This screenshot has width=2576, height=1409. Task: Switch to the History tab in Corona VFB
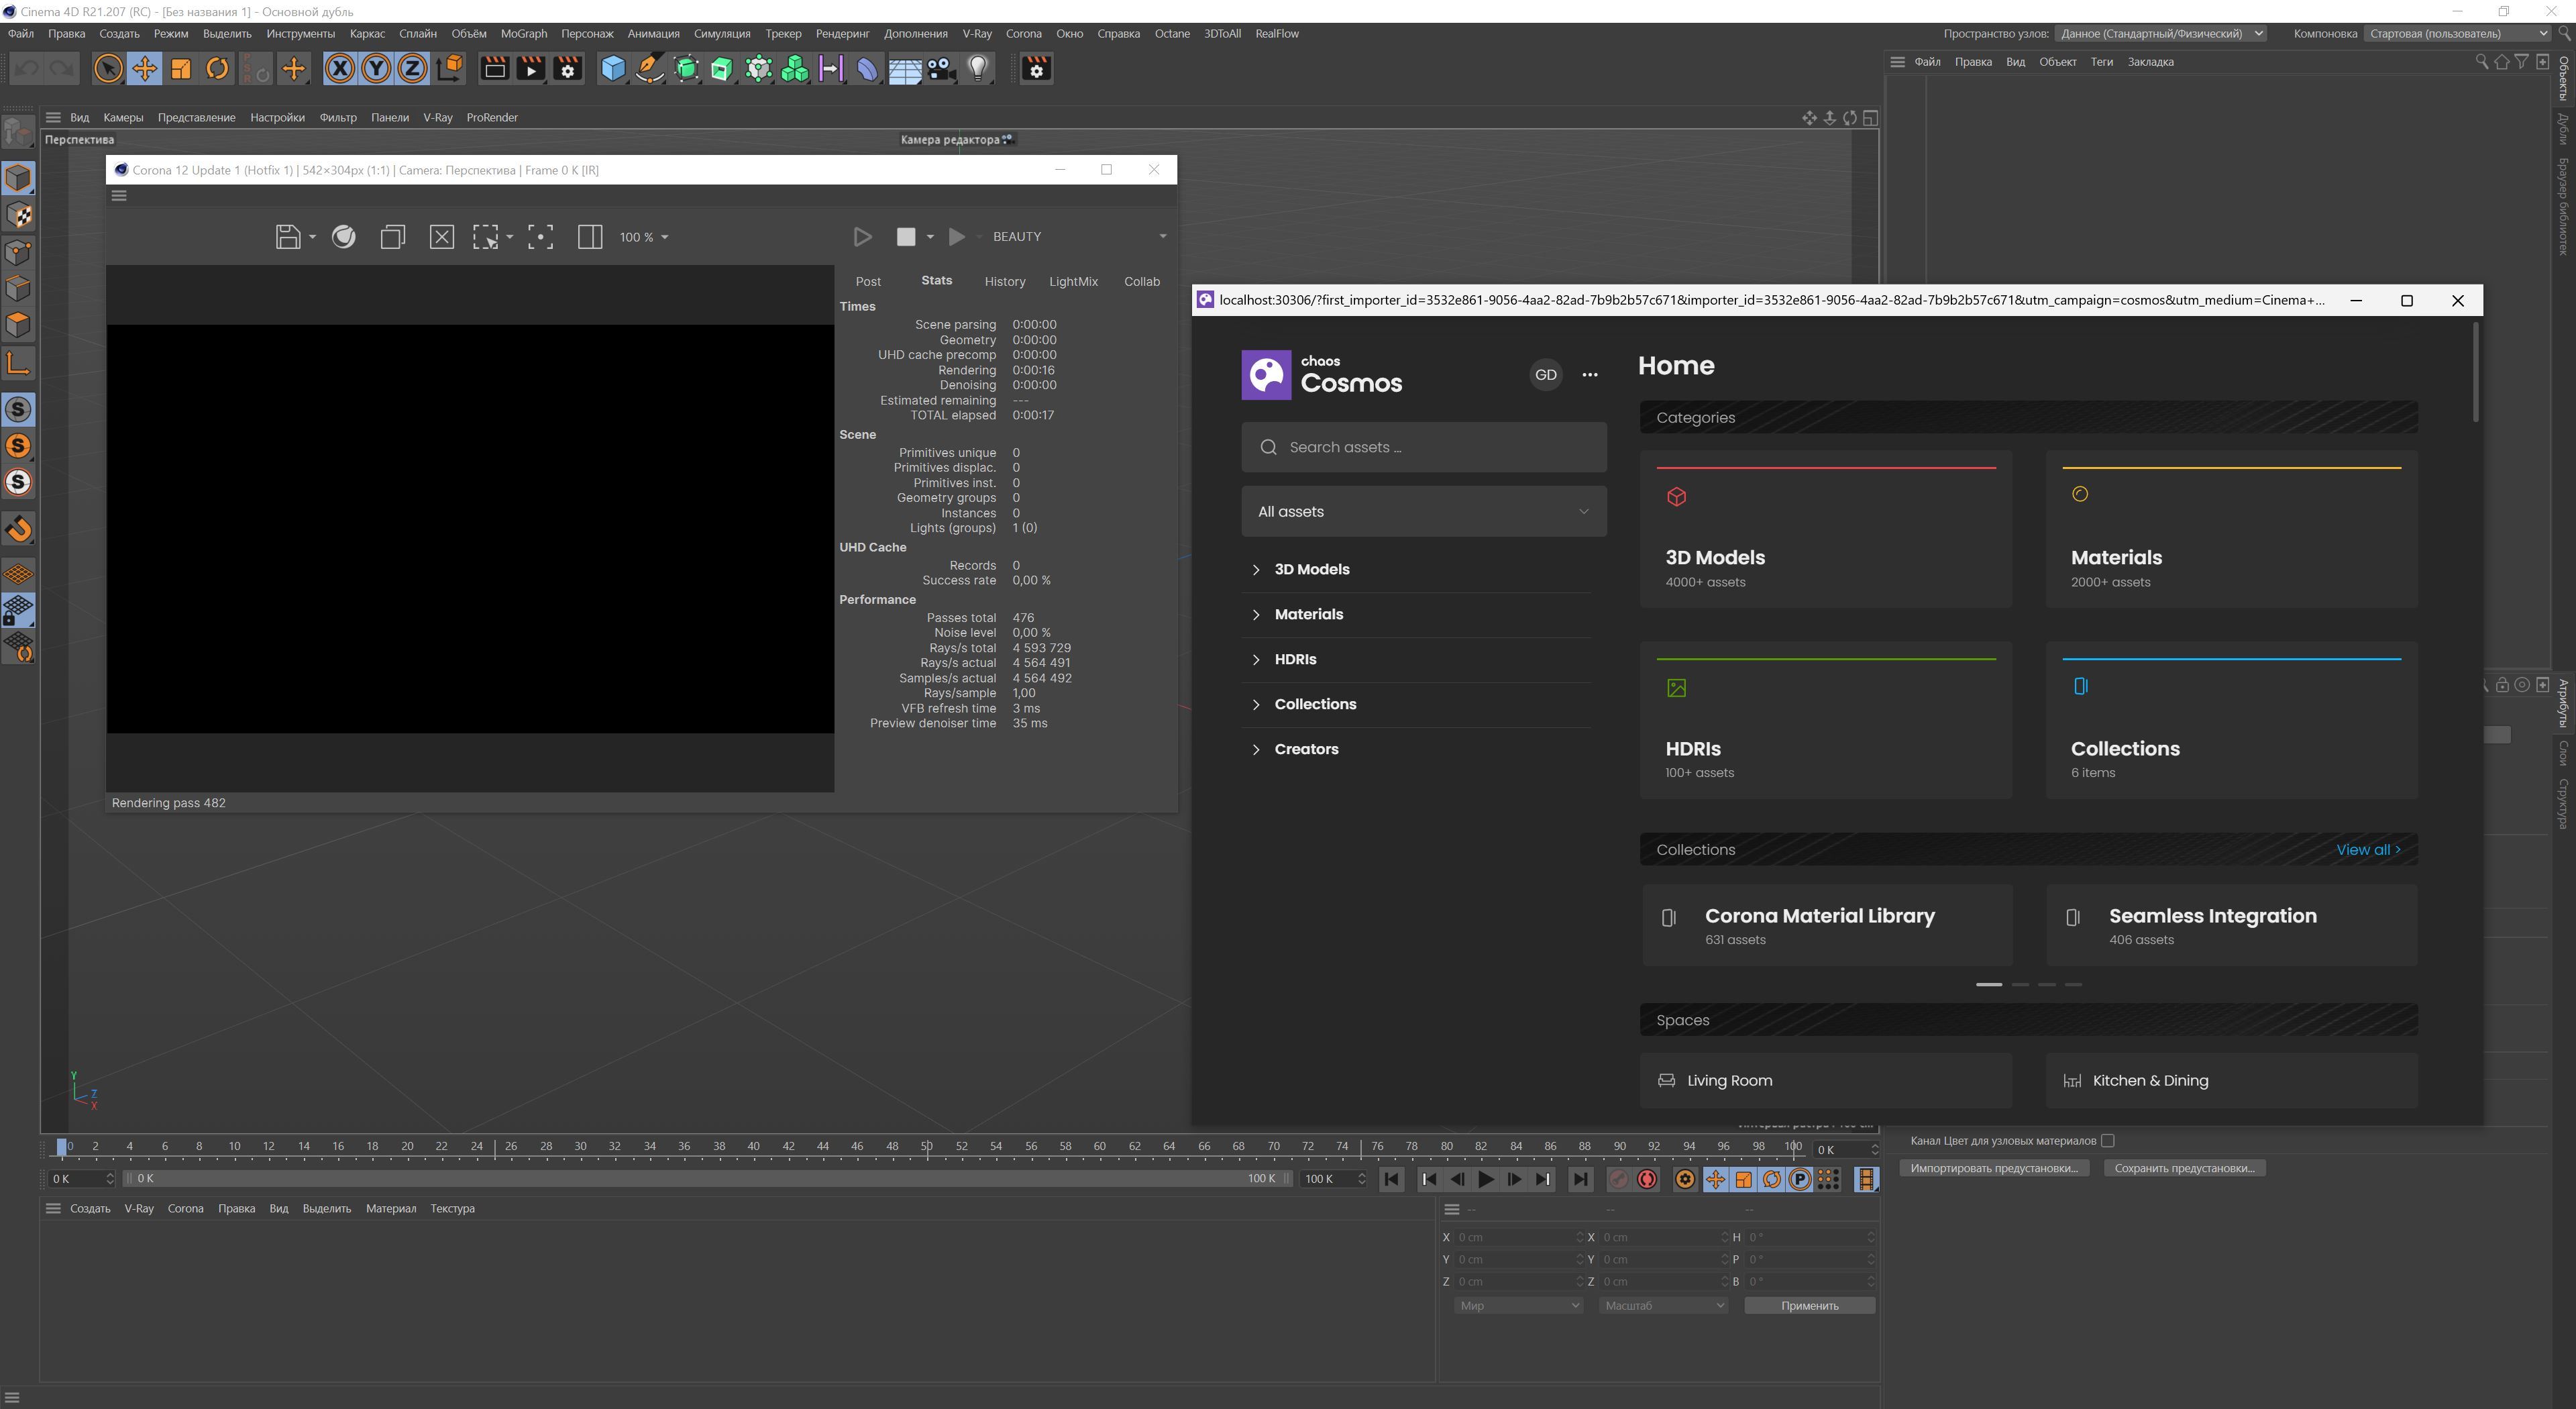click(x=1004, y=282)
